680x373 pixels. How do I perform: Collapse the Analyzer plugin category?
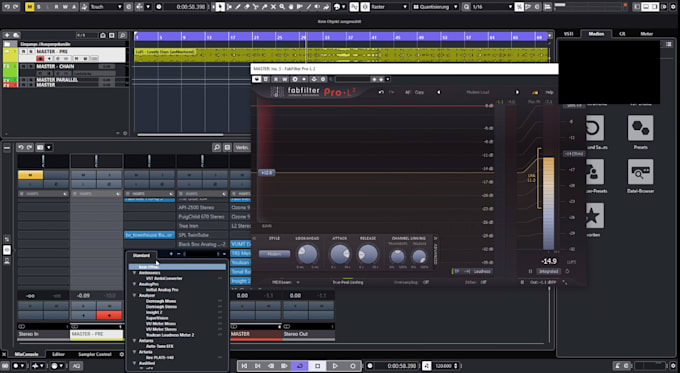coord(134,295)
